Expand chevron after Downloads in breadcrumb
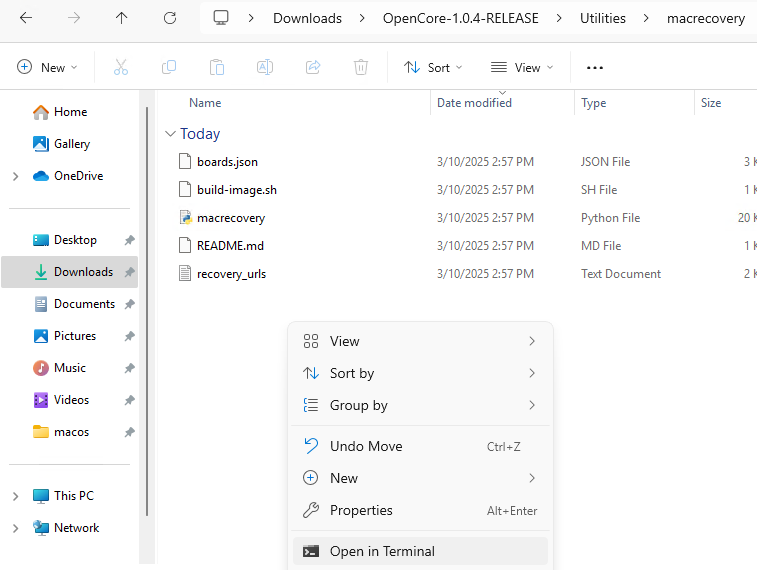Viewport: 757px width, 570px height. [x=362, y=18]
